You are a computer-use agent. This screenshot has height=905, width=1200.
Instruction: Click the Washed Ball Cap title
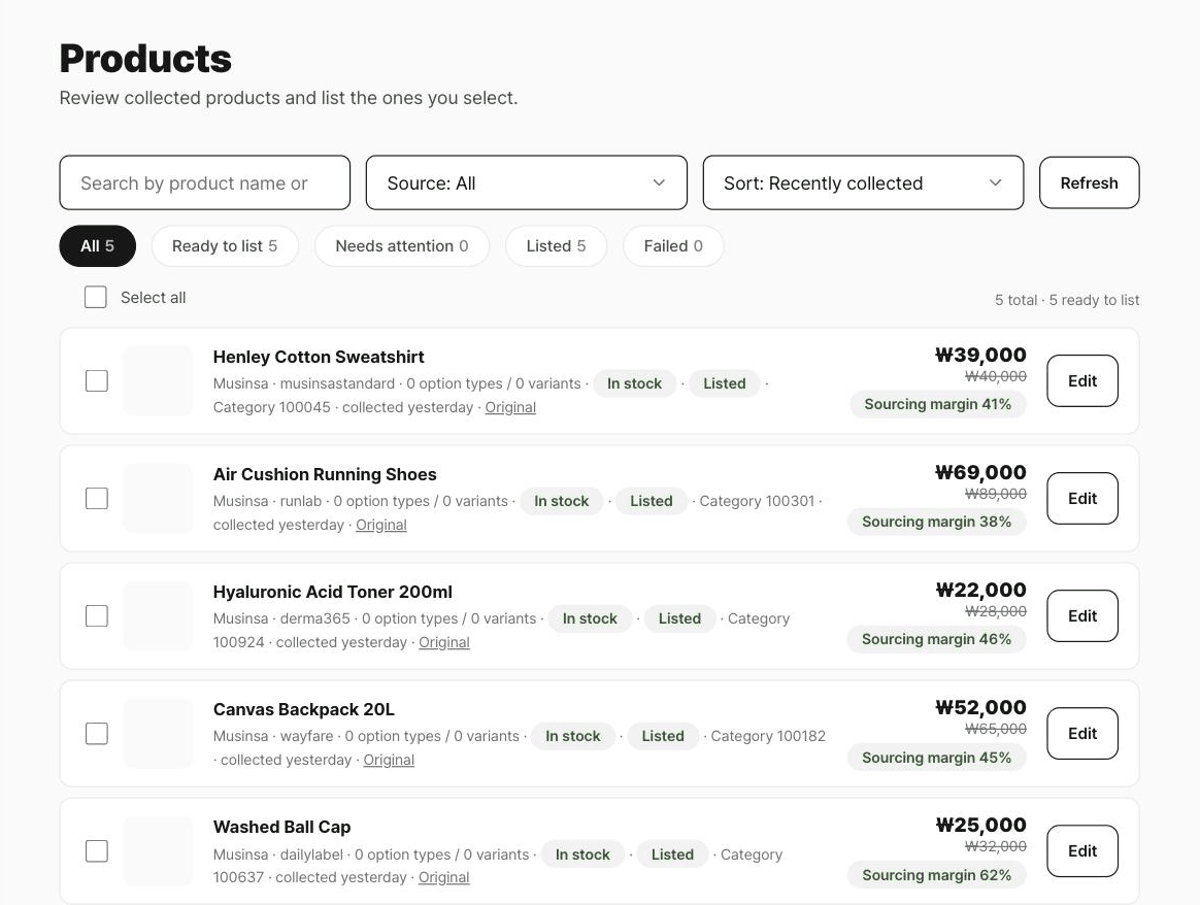click(x=282, y=827)
